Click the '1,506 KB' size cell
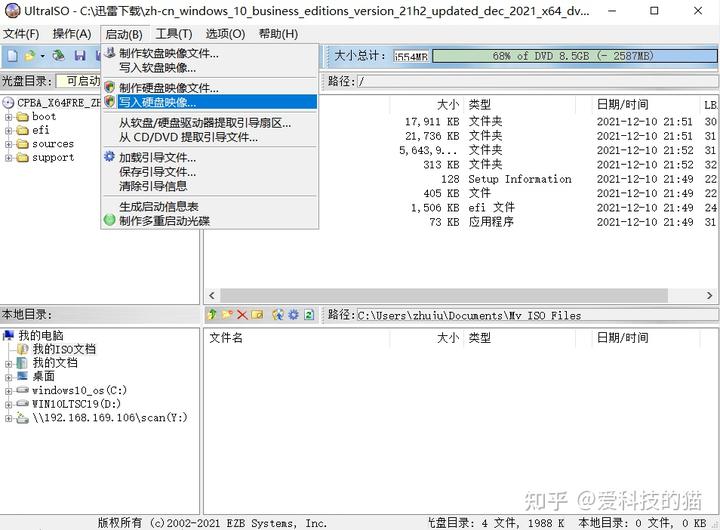The width and height of the screenshot is (720, 530). pyautogui.click(x=435, y=208)
